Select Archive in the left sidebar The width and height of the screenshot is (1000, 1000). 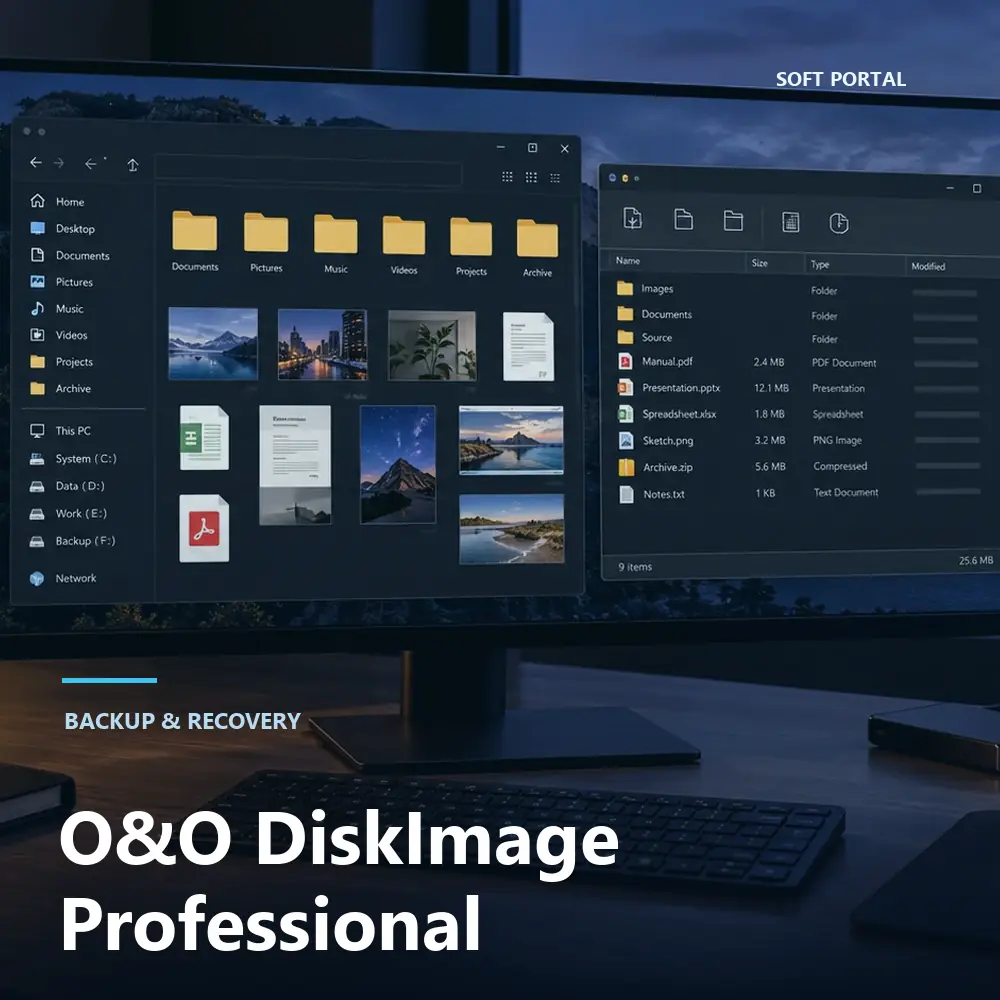(61, 388)
